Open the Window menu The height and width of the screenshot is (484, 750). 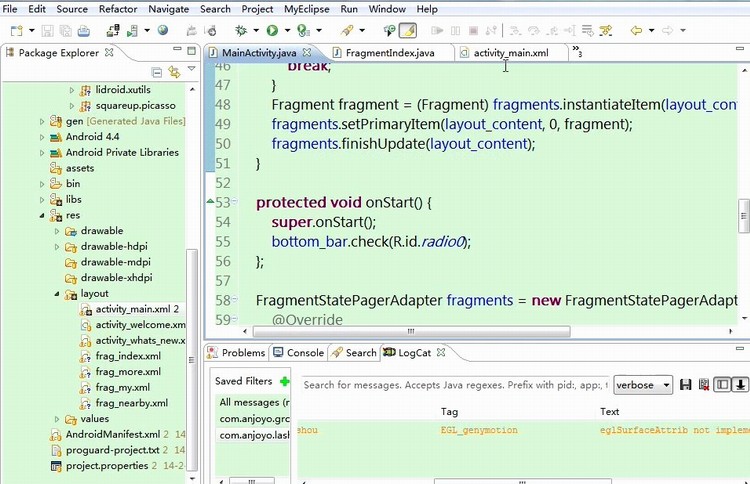click(x=387, y=9)
